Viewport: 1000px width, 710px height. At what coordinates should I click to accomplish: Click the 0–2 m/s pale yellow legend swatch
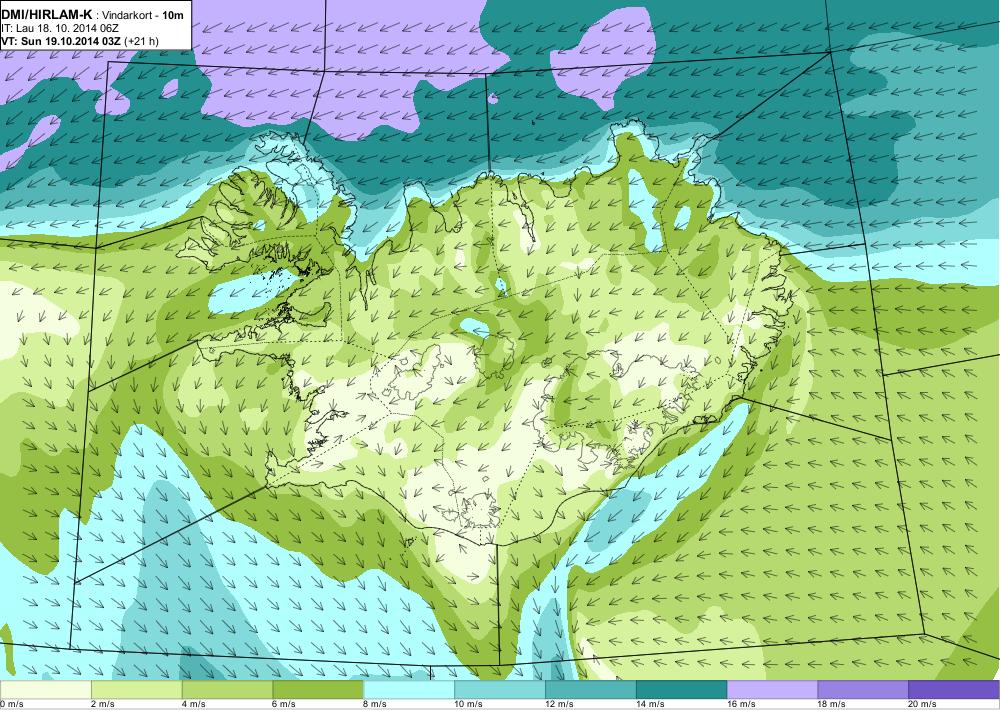tap(46, 690)
